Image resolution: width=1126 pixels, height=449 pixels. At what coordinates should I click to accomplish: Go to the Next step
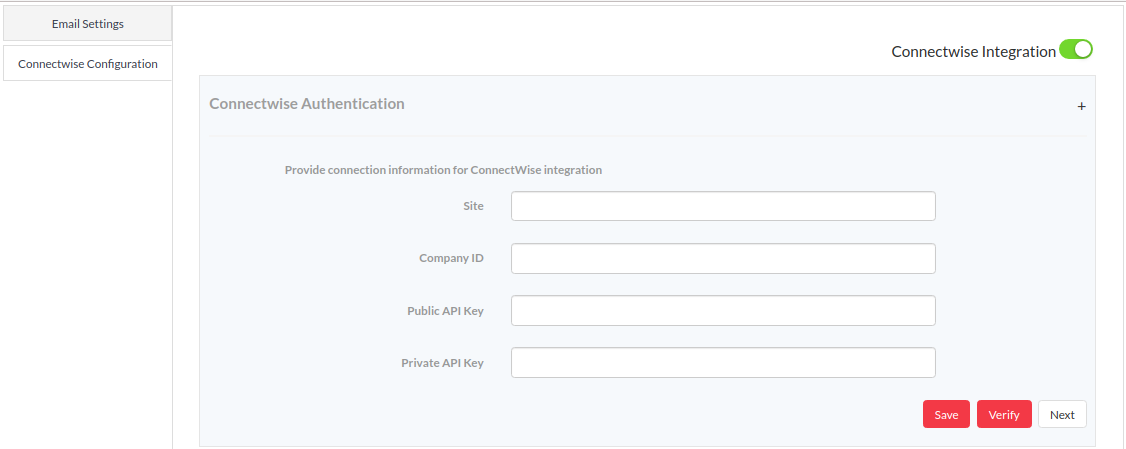point(1062,415)
